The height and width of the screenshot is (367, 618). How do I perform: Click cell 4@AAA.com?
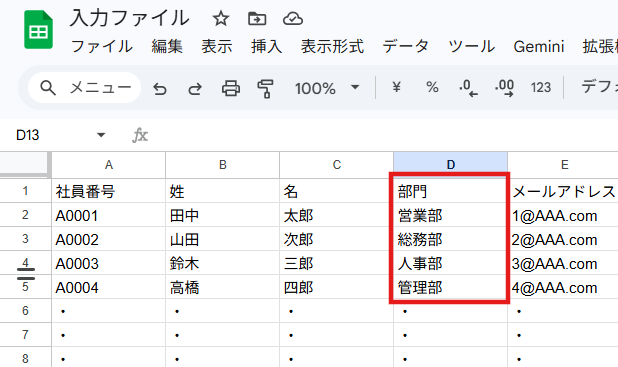pyautogui.click(x=564, y=287)
